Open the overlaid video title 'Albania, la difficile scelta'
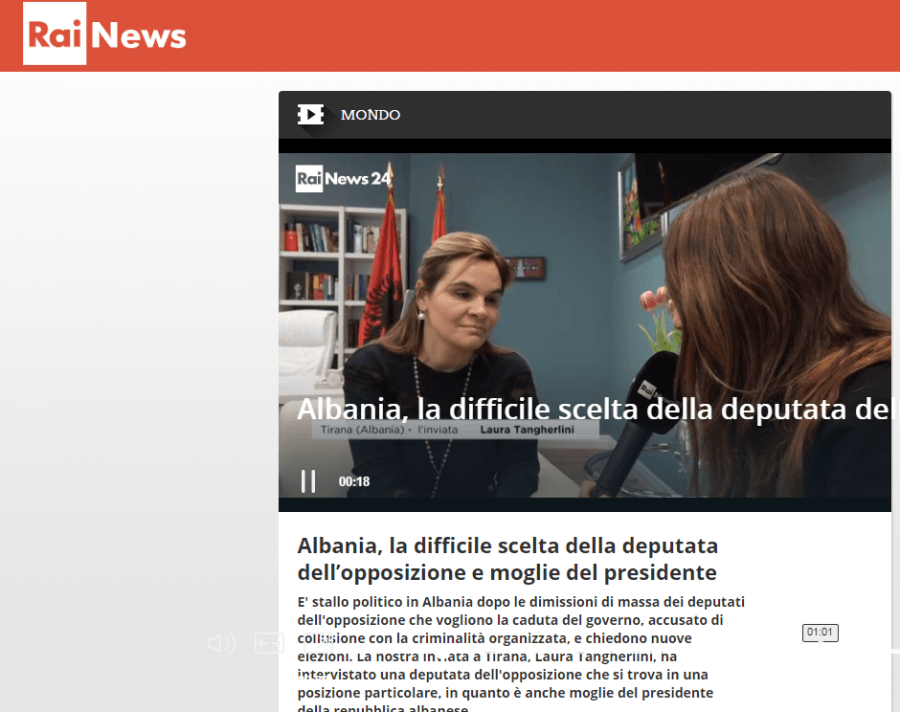 (594, 409)
